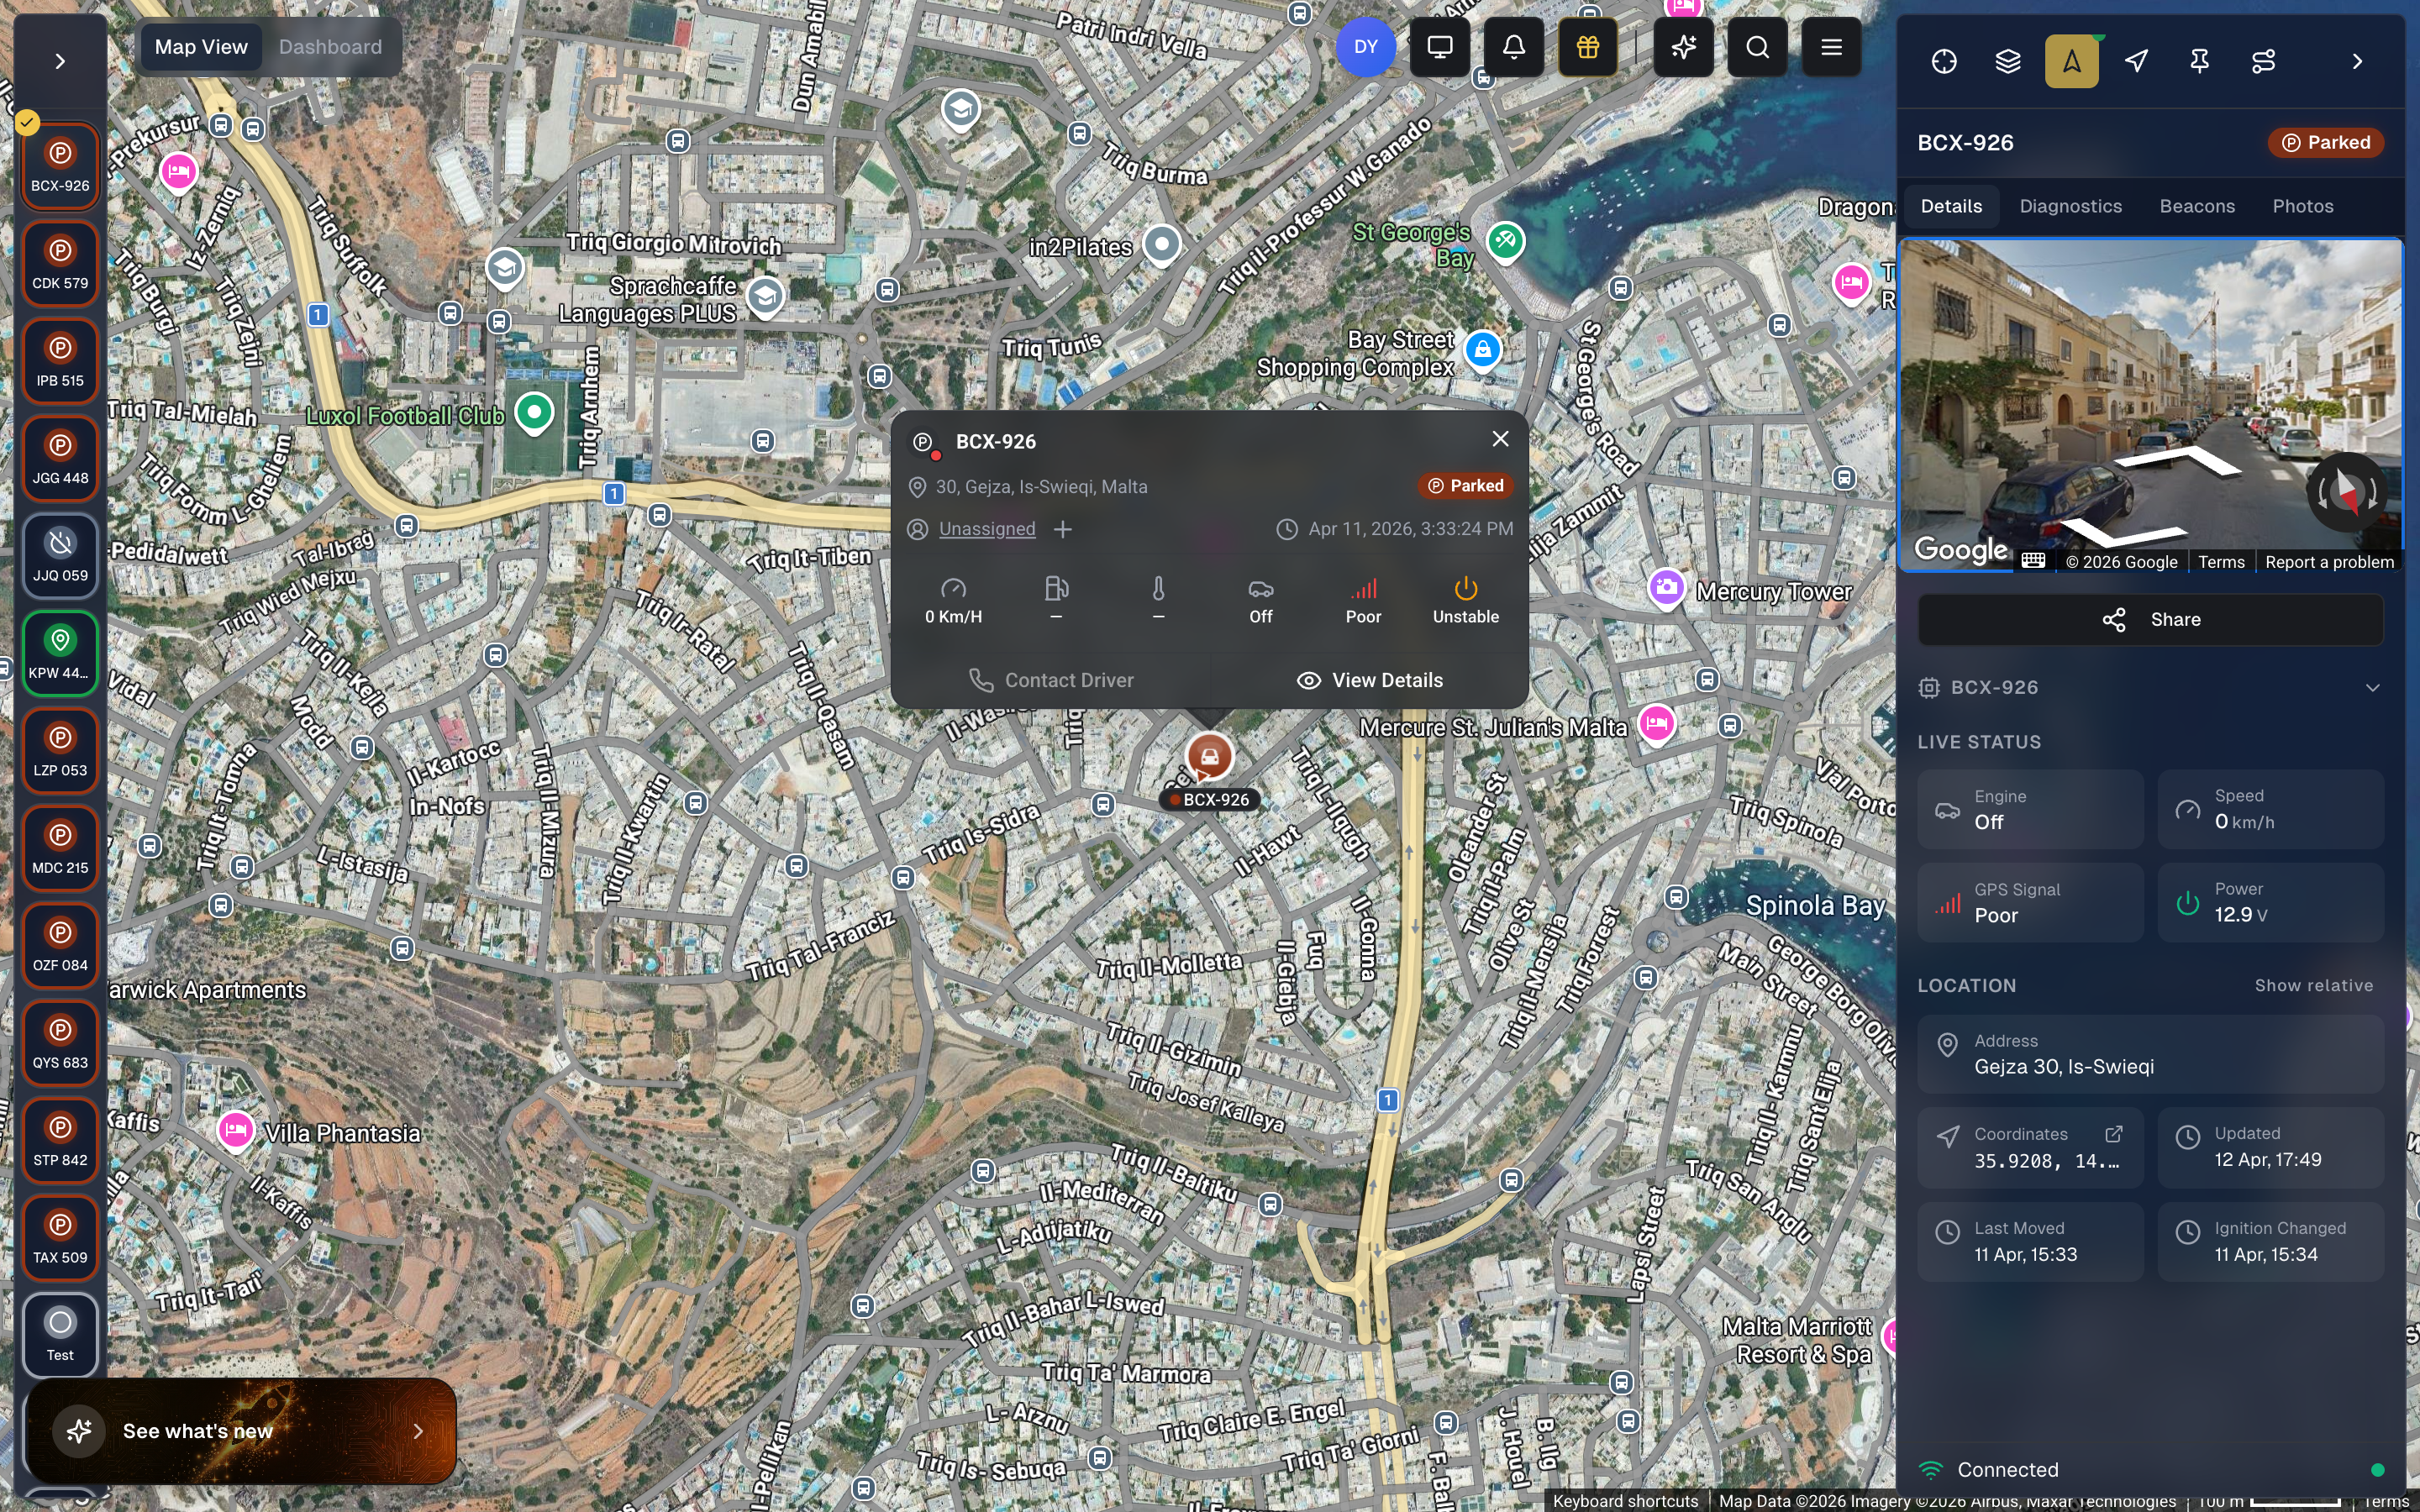Select vehicle STP 842 in sidebar
Image resolution: width=2420 pixels, height=1512 pixels.
(60, 1140)
